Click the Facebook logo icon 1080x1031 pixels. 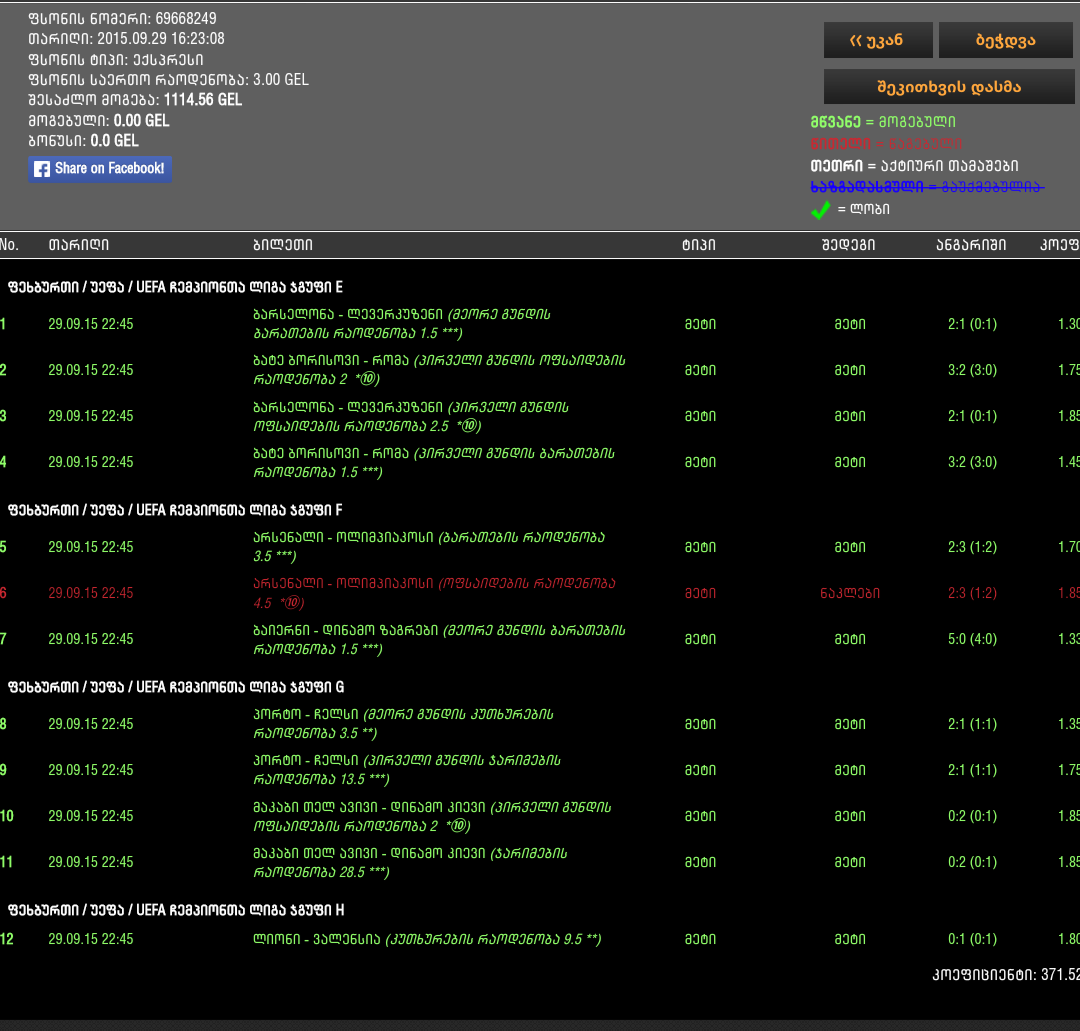(42, 169)
